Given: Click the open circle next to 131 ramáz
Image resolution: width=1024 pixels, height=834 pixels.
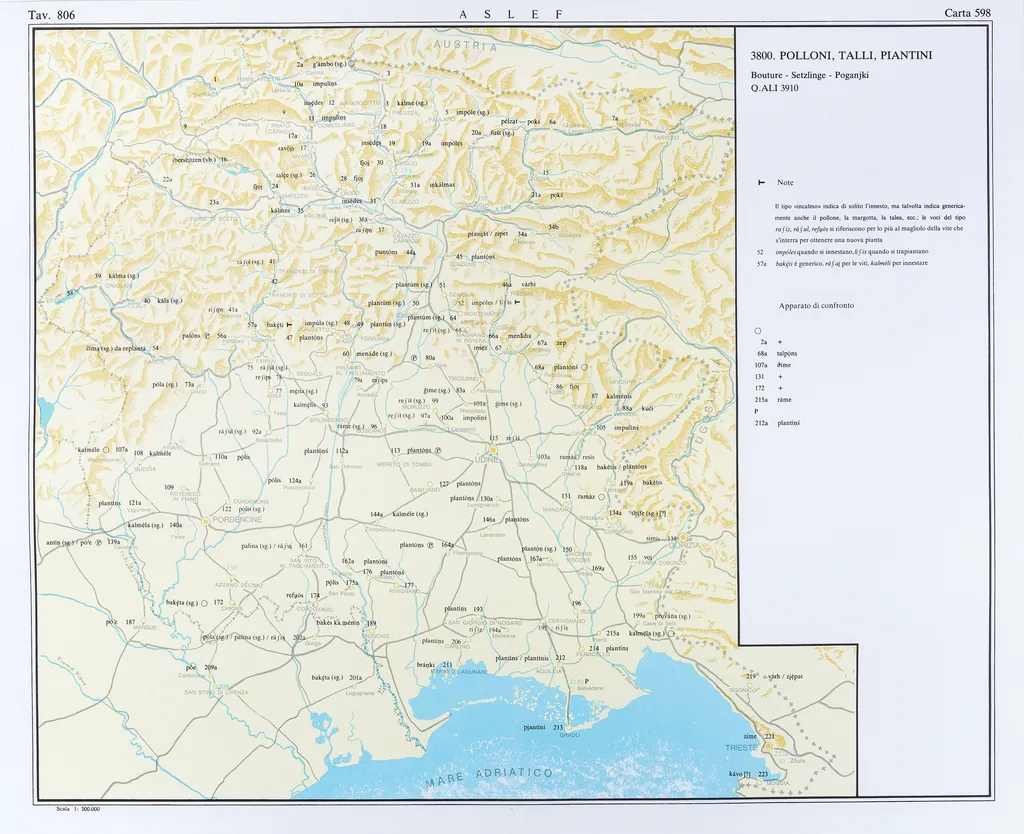Looking at the screenshot, I should click(x=603, y=496).
